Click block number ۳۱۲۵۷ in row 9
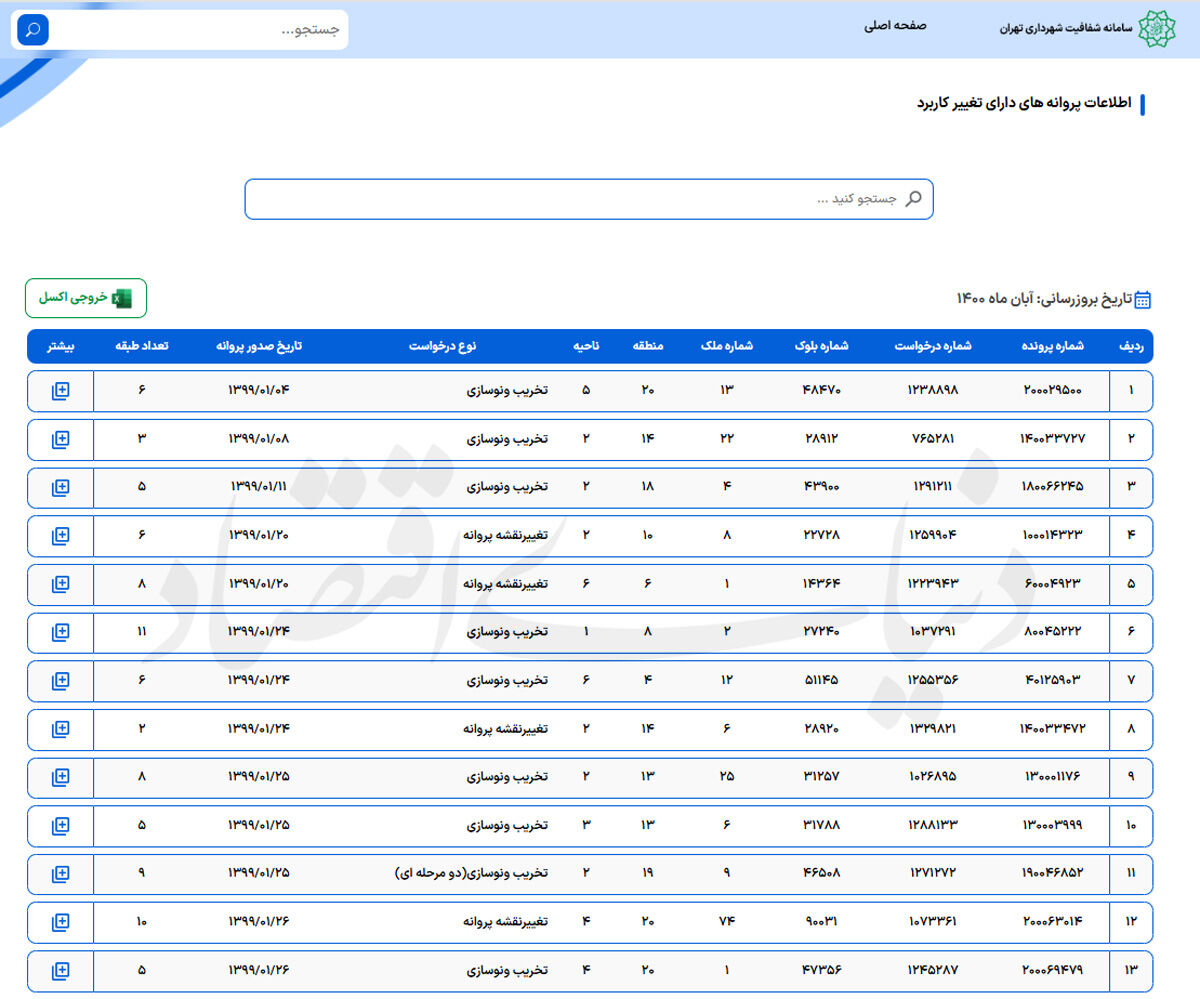Viewport: 1200px width, 999px height. tap(821, 777)
